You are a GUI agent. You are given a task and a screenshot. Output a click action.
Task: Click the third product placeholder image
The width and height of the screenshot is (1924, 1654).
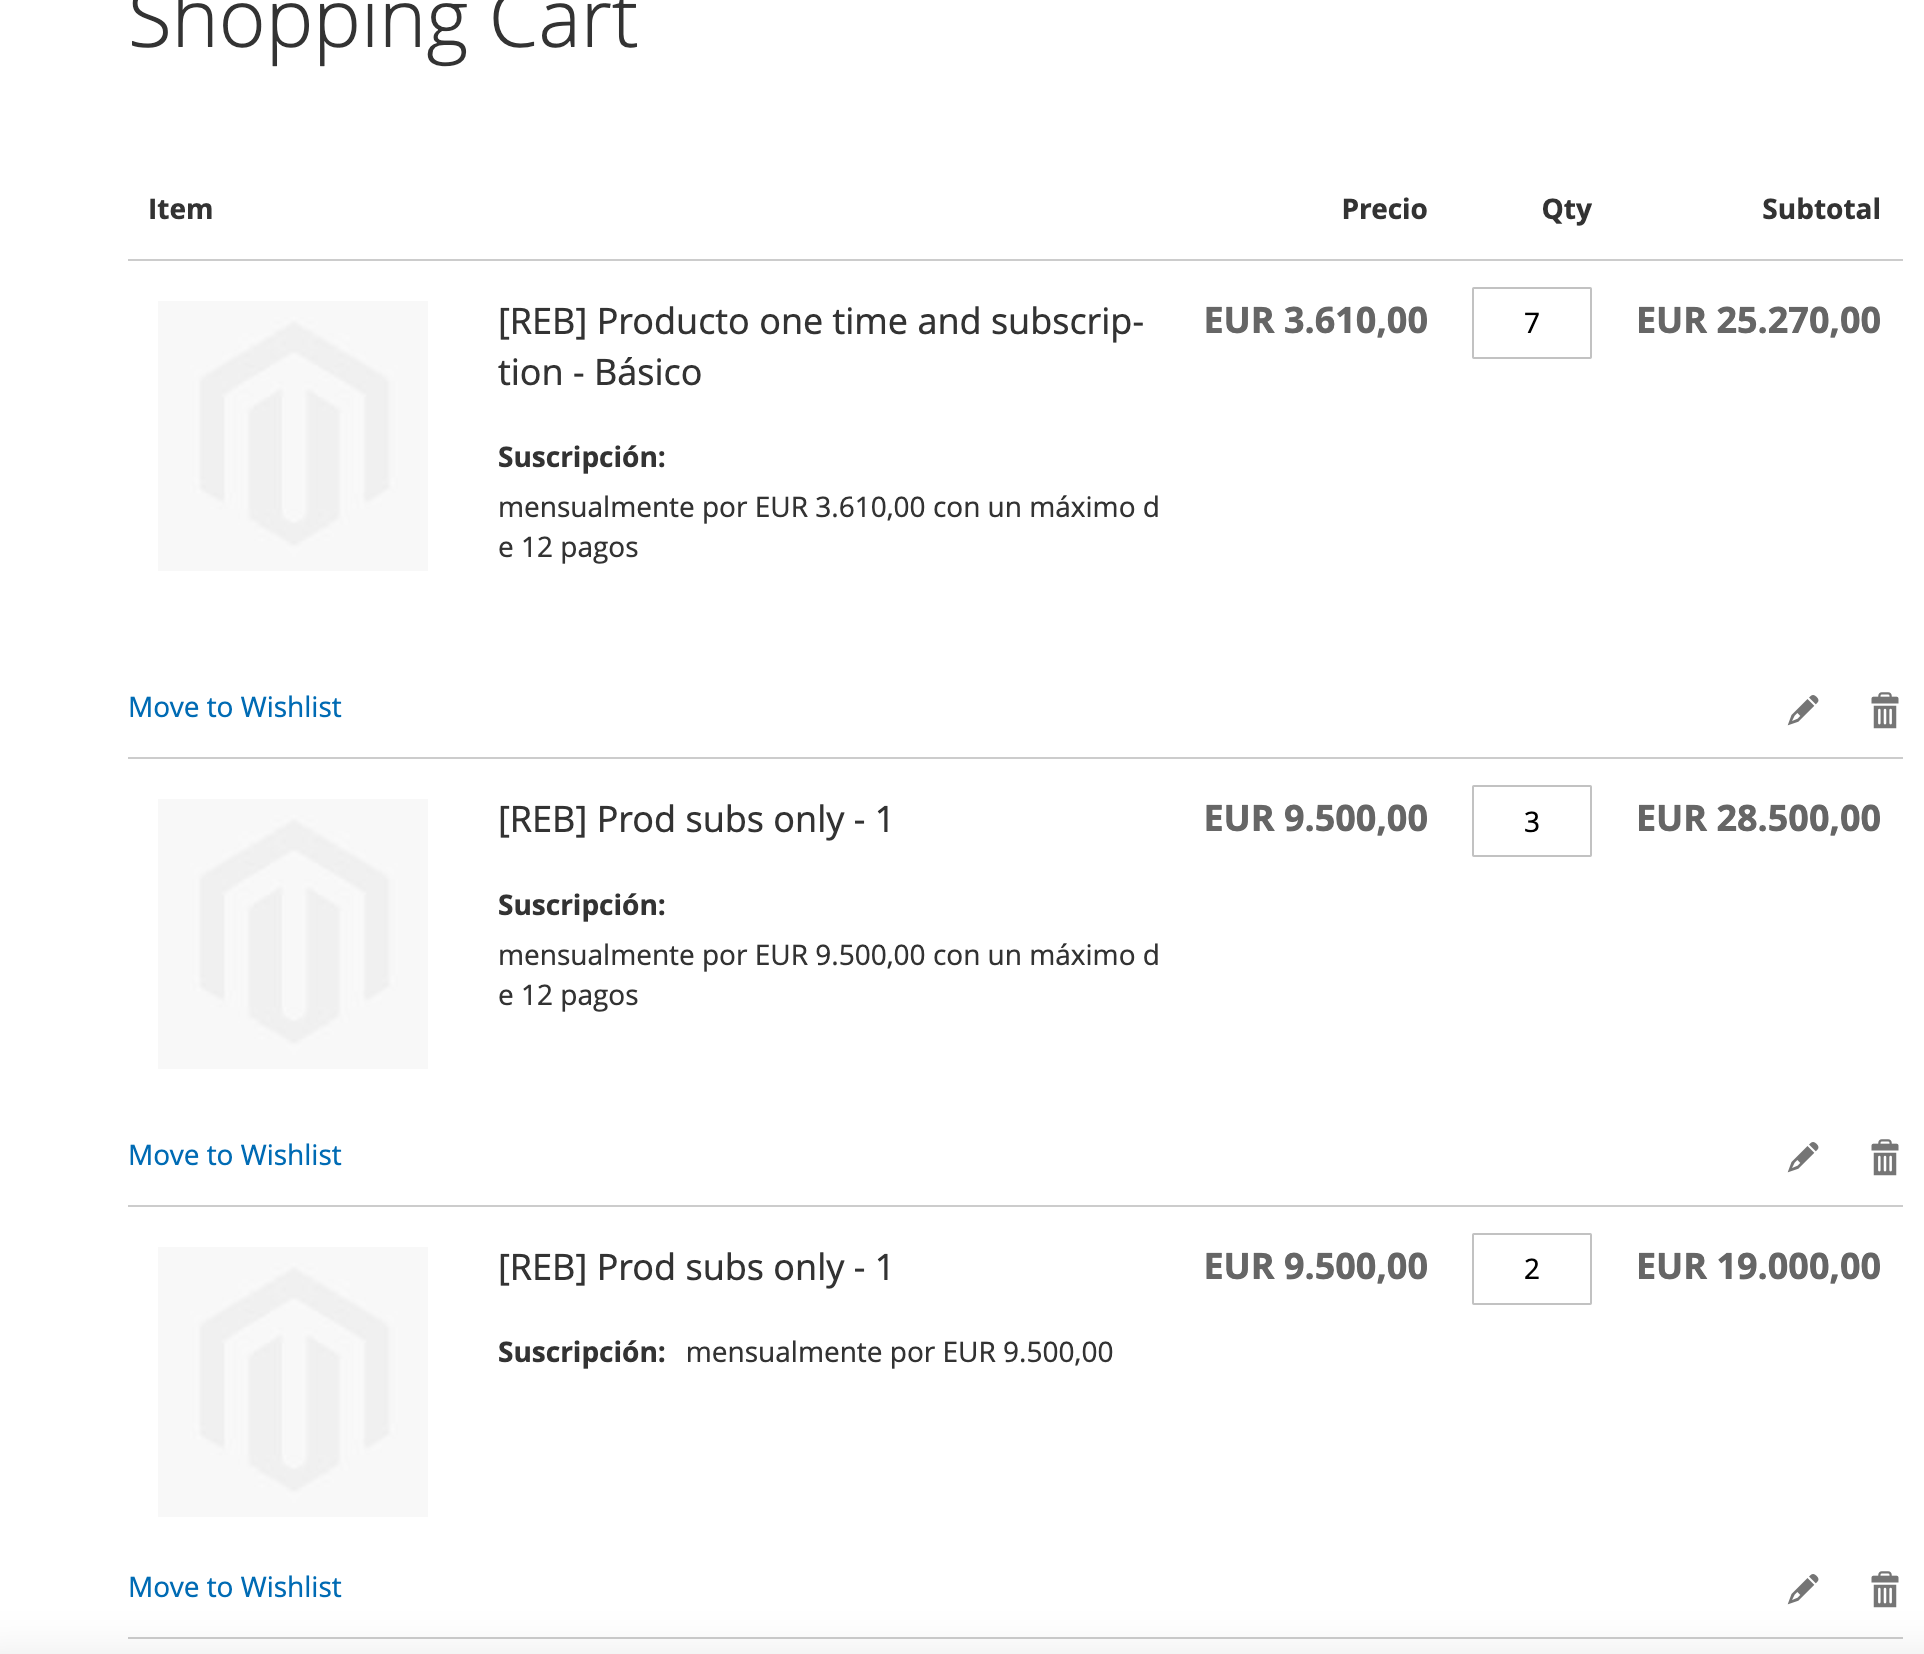pos(293,1382)
